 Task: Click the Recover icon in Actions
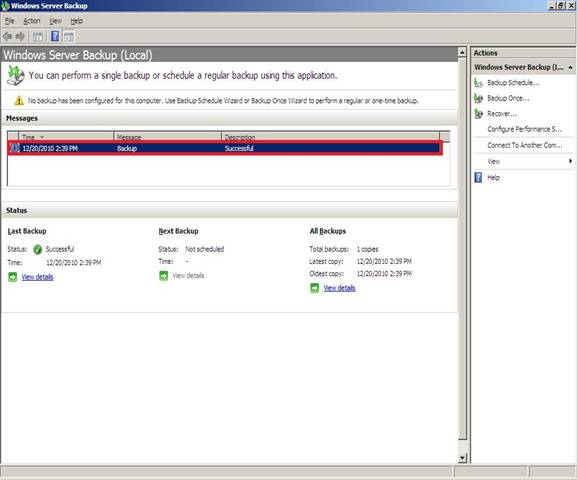(x=478, y=114)
